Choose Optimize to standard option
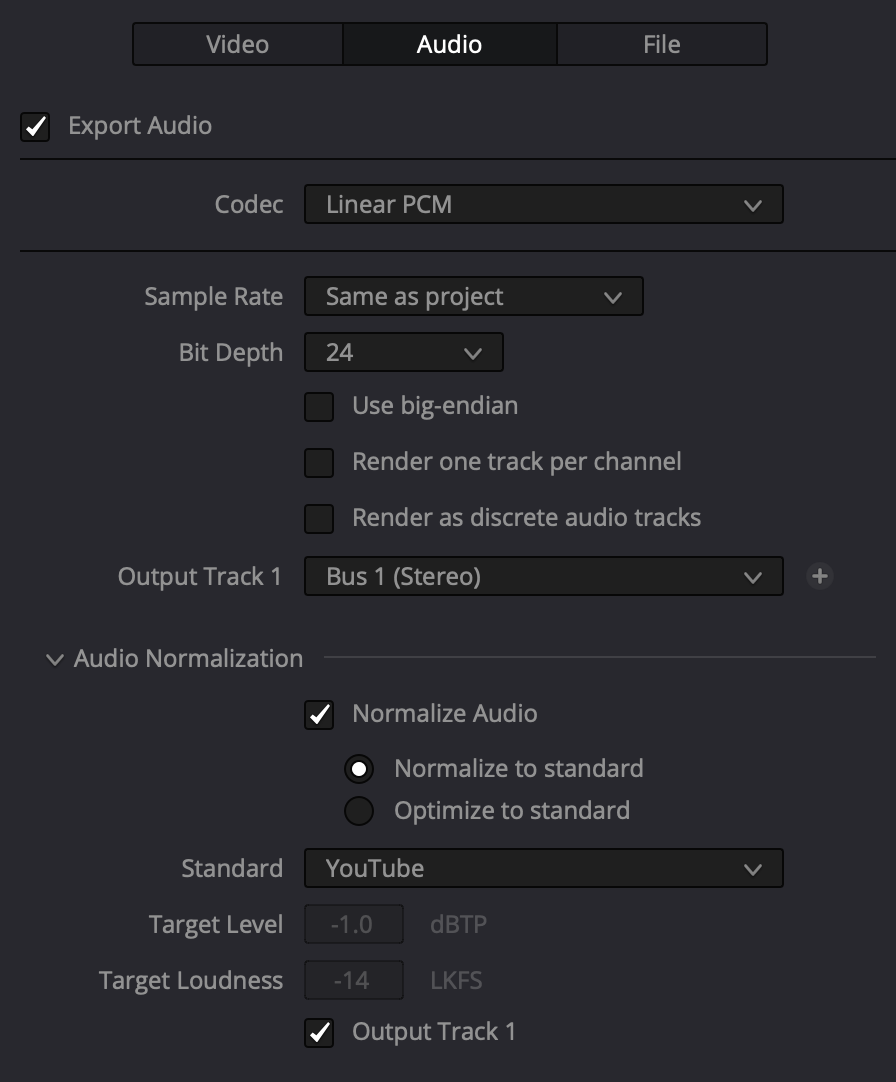 pos(358,811)
